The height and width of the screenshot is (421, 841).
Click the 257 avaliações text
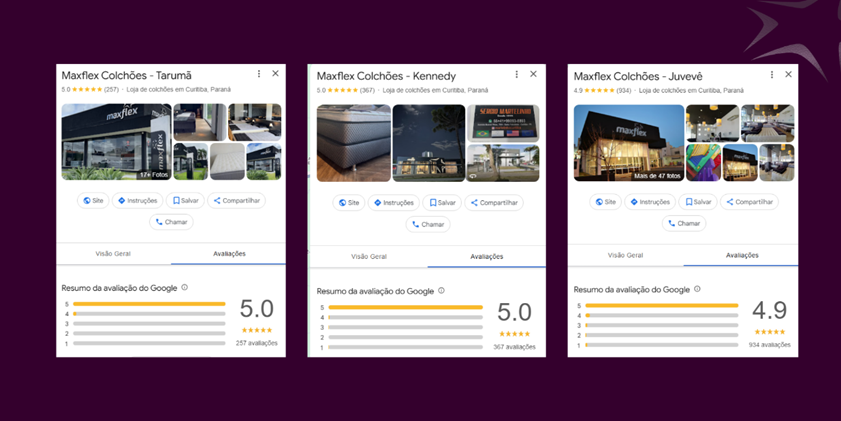pos(257,343)
